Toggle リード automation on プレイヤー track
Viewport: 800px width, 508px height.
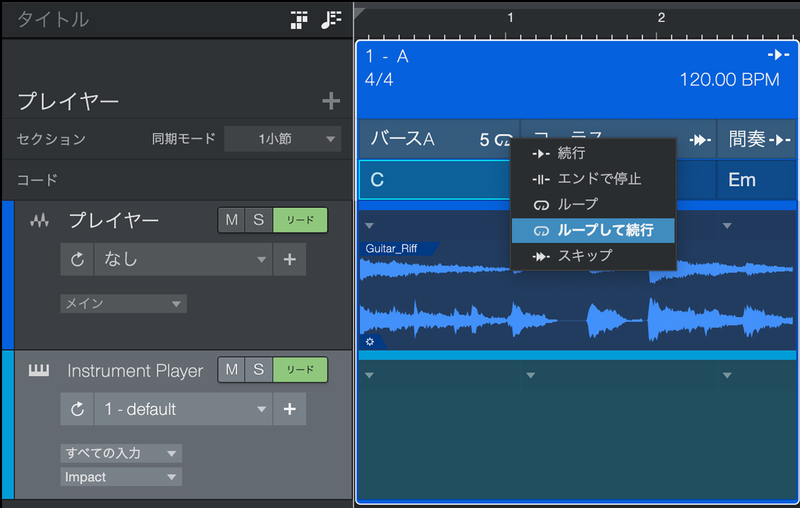click(x=300, y=220)
